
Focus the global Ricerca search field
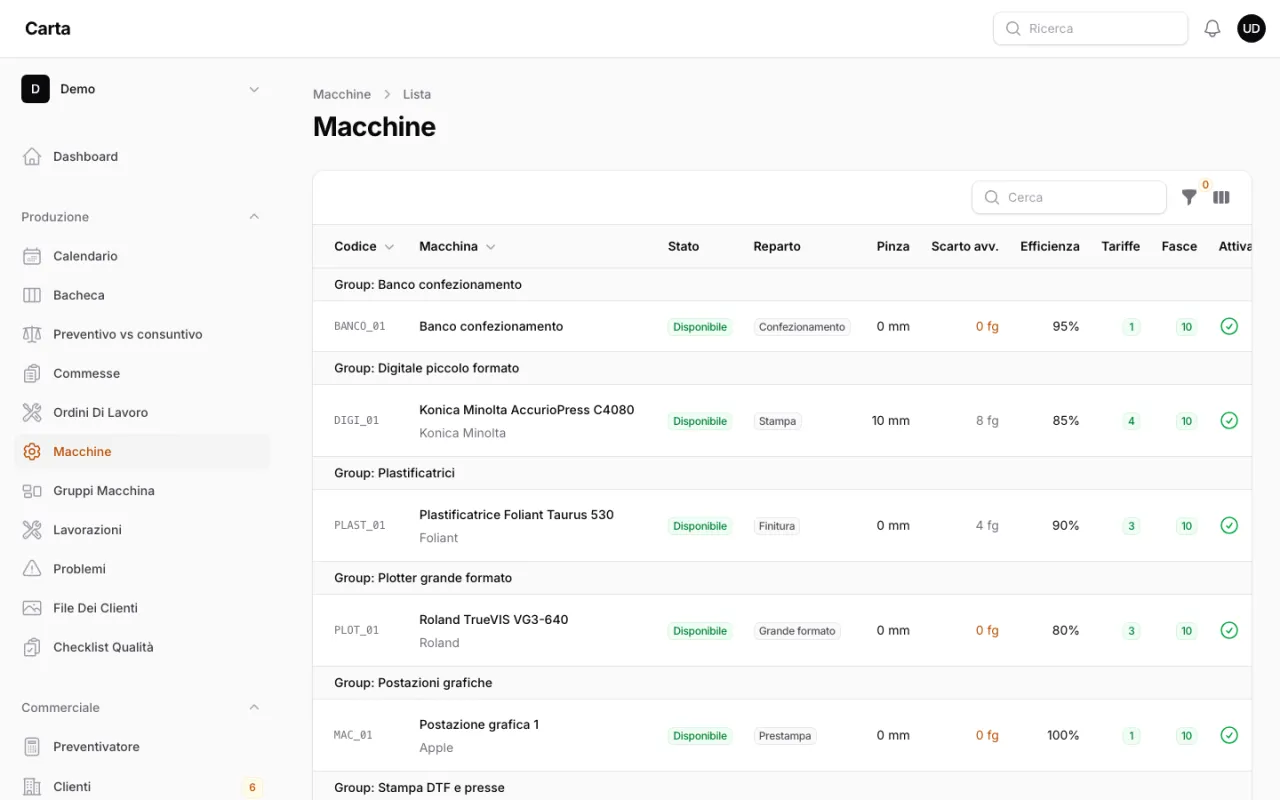(1090, 29)
